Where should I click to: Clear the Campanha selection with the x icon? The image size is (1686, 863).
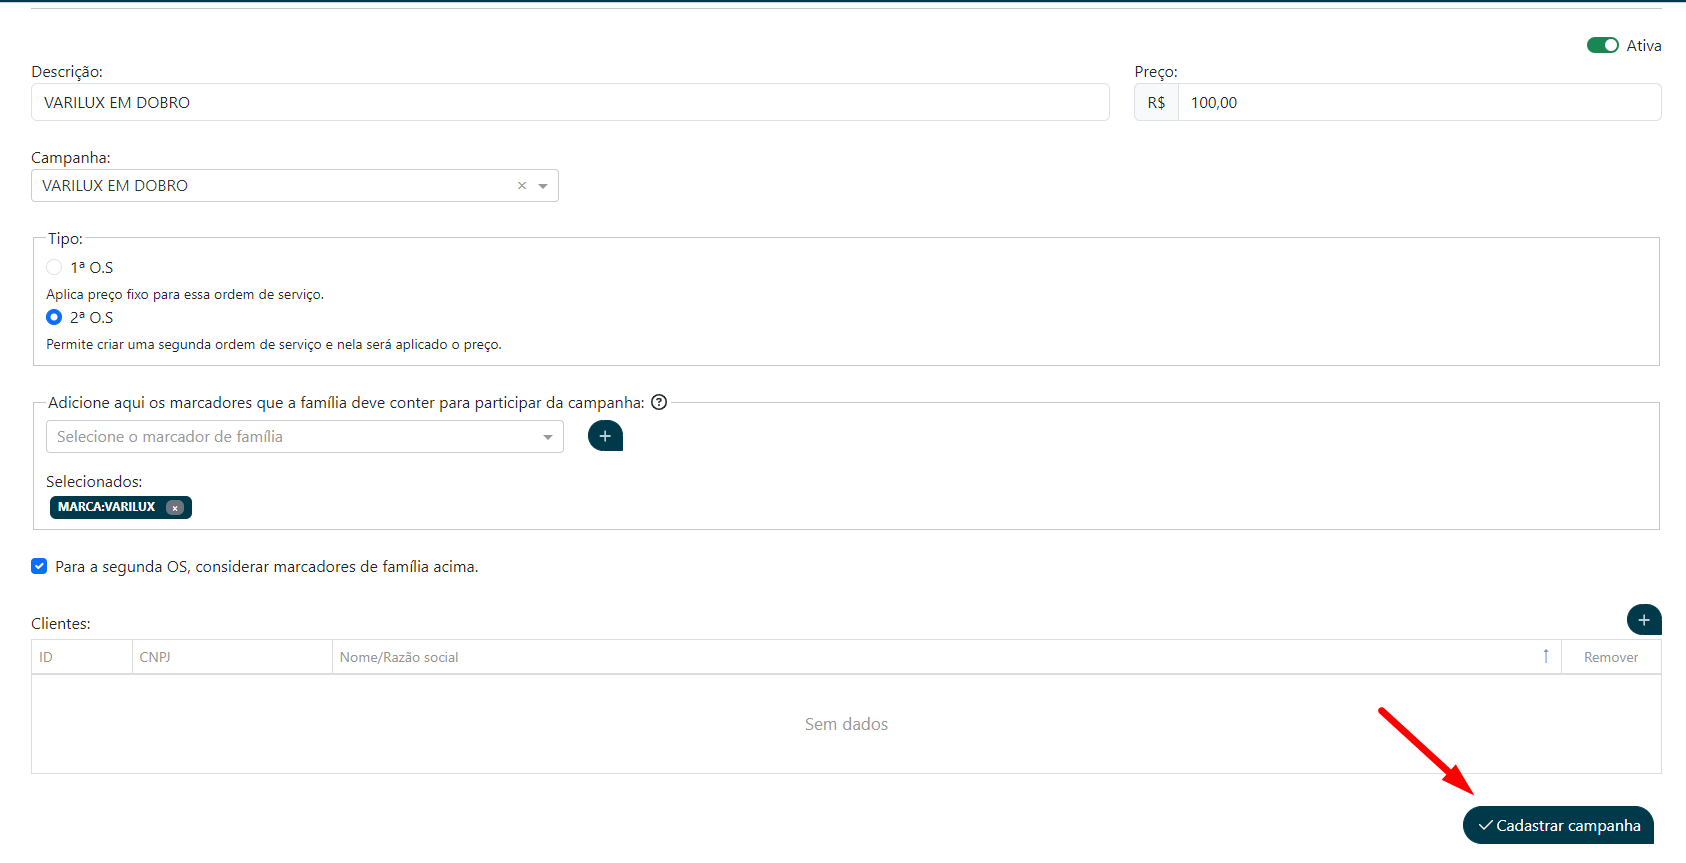(x=522, y=186)
